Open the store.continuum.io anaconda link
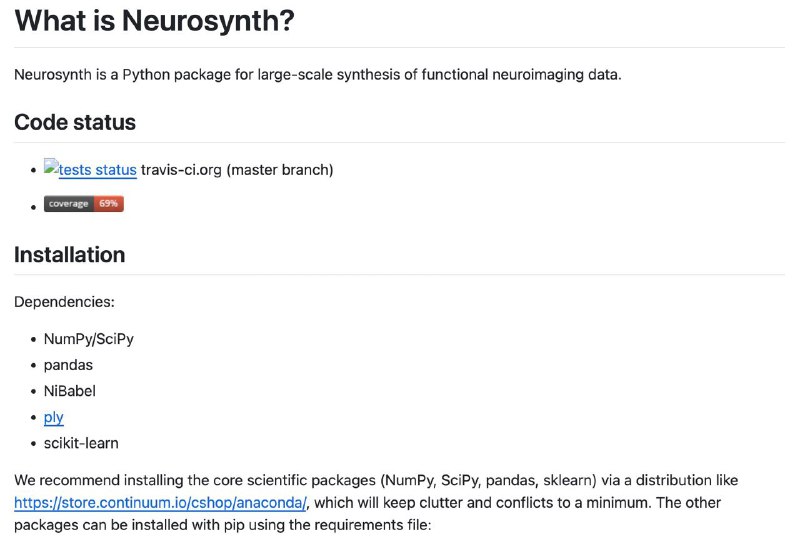 click(x=160, y=503)
